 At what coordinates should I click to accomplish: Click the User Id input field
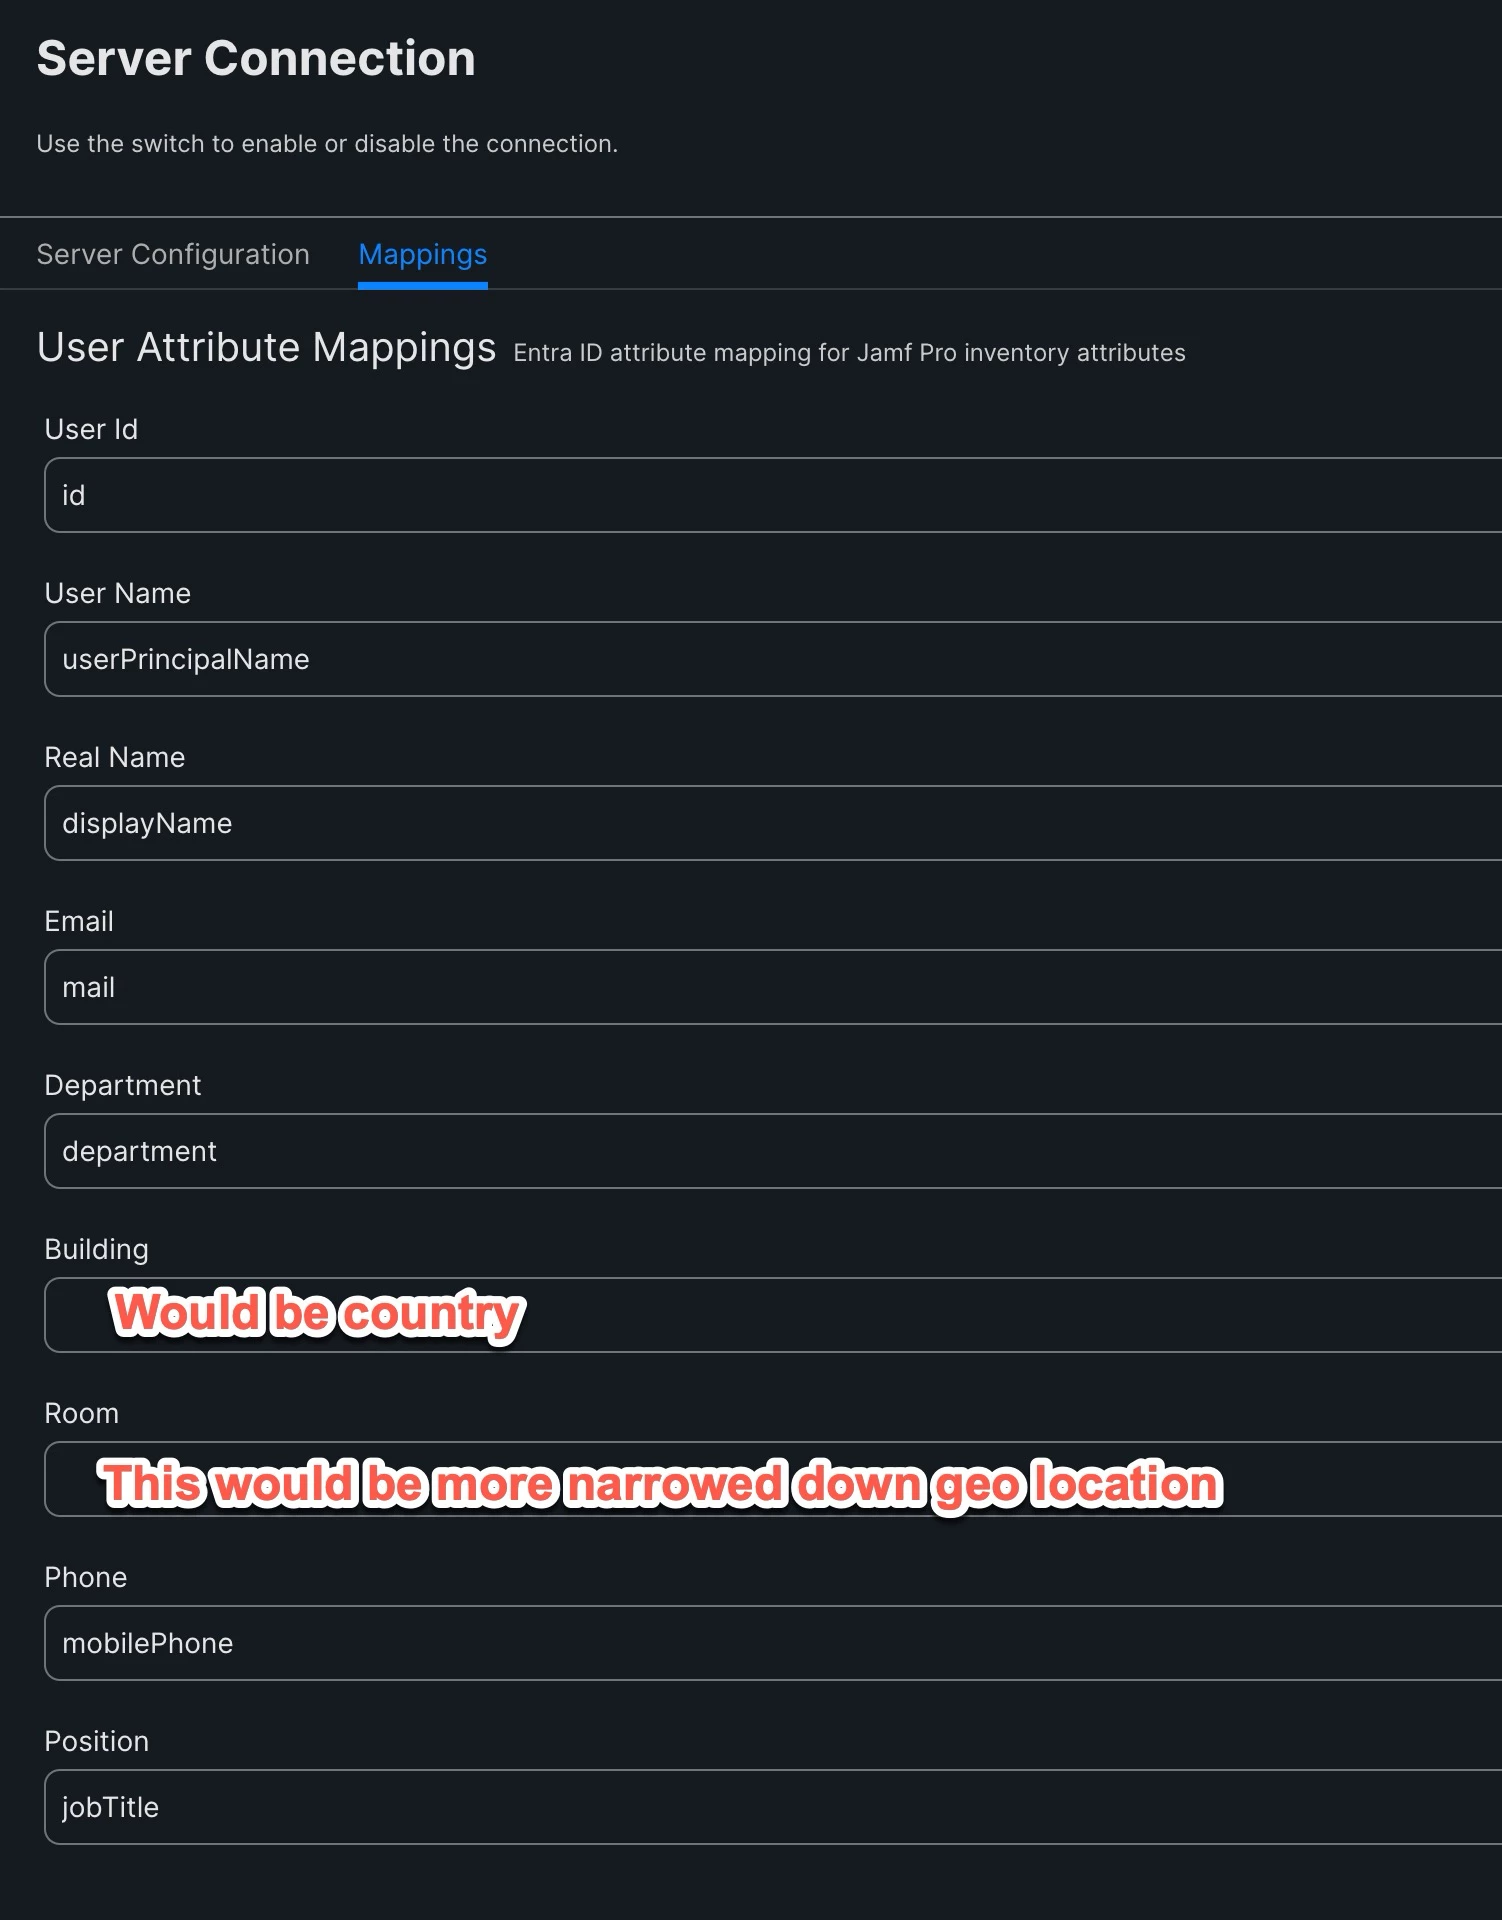[x=773, y=495]
